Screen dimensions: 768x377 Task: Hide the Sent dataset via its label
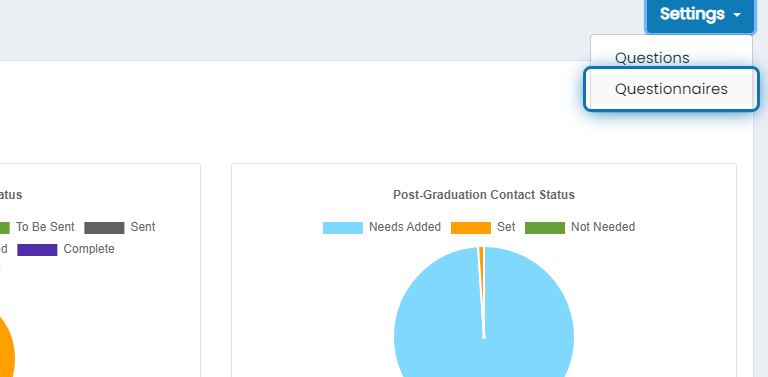tap(143, 227)
